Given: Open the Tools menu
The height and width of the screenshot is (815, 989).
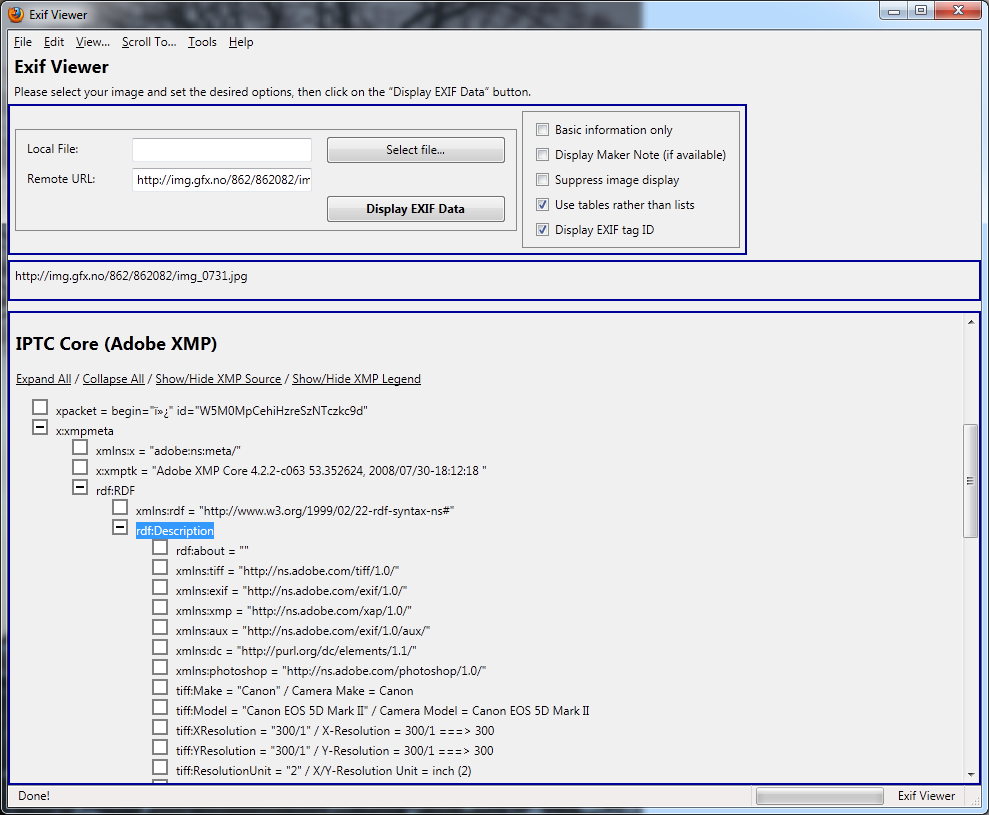Looking at the screenshot, I should [x=202, y=42].
